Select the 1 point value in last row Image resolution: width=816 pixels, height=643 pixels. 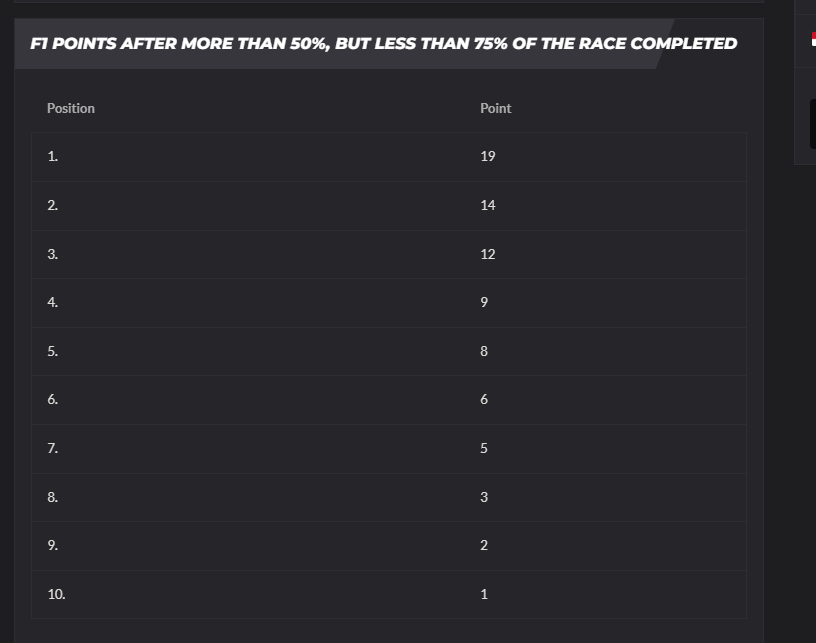pyautogui.click(x=484, y=594)
